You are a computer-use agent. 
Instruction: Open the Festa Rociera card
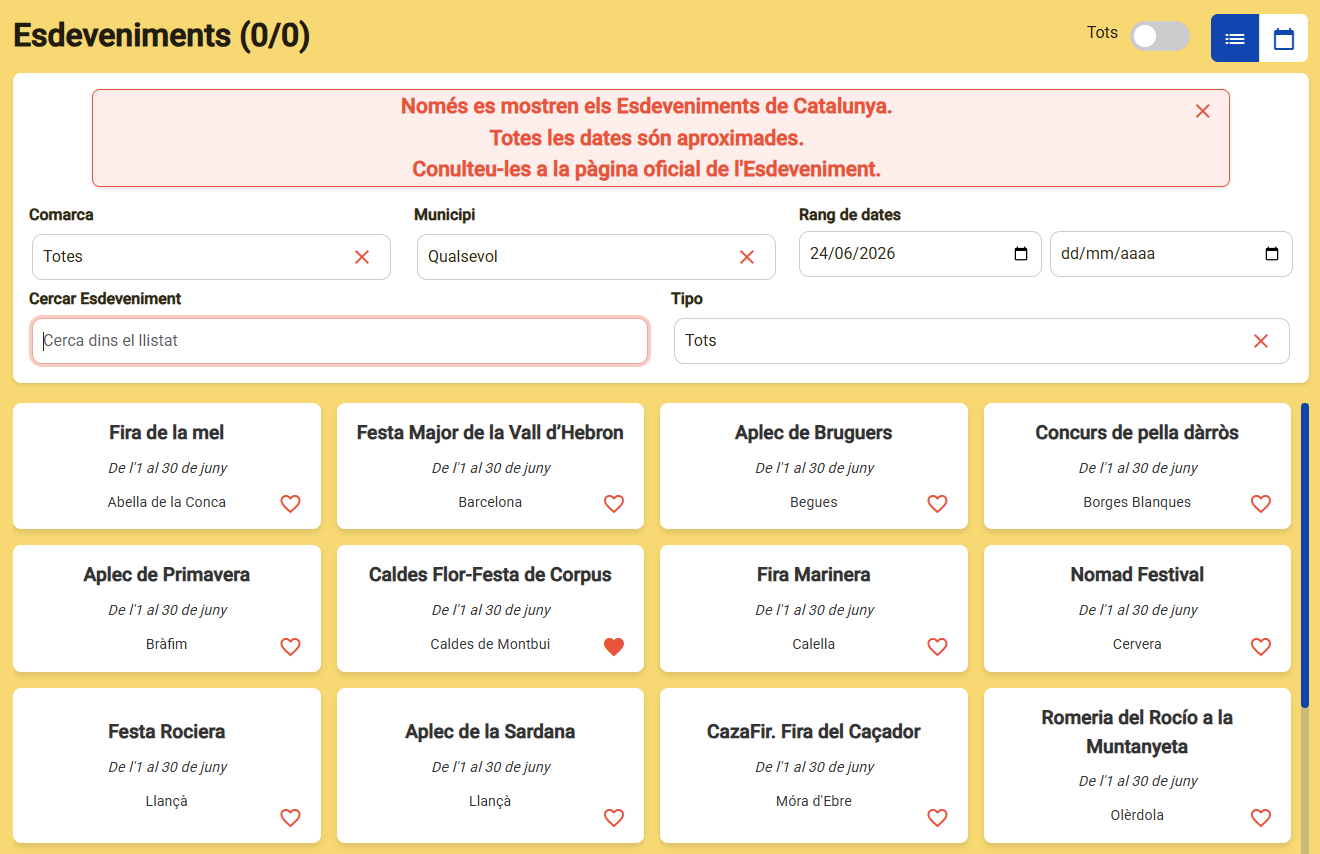tap(167, 765)
